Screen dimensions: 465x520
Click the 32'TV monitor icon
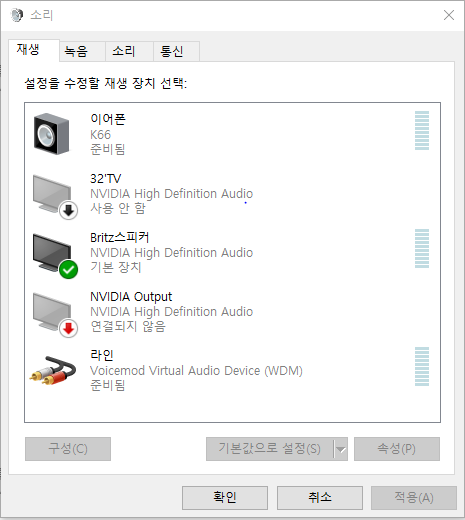pyautogui.click(x=55, y=197)
